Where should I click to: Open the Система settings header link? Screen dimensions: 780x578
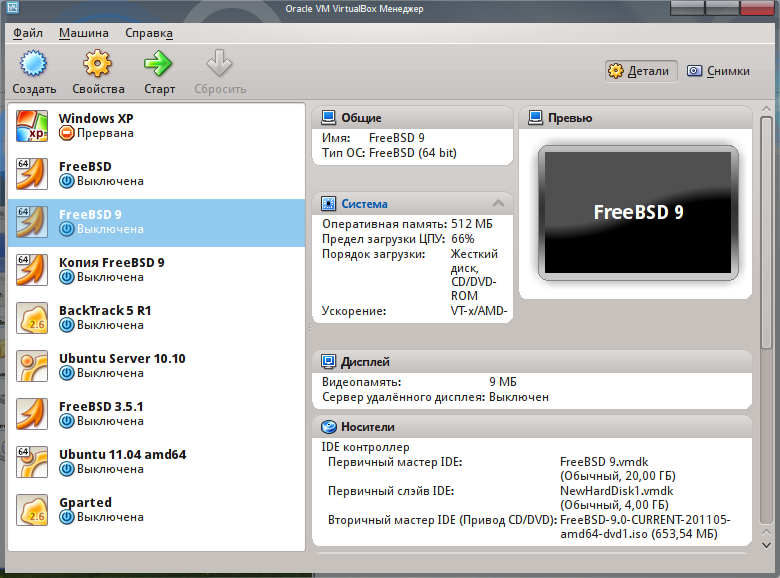pyautogui.click(x=364, y=203)
